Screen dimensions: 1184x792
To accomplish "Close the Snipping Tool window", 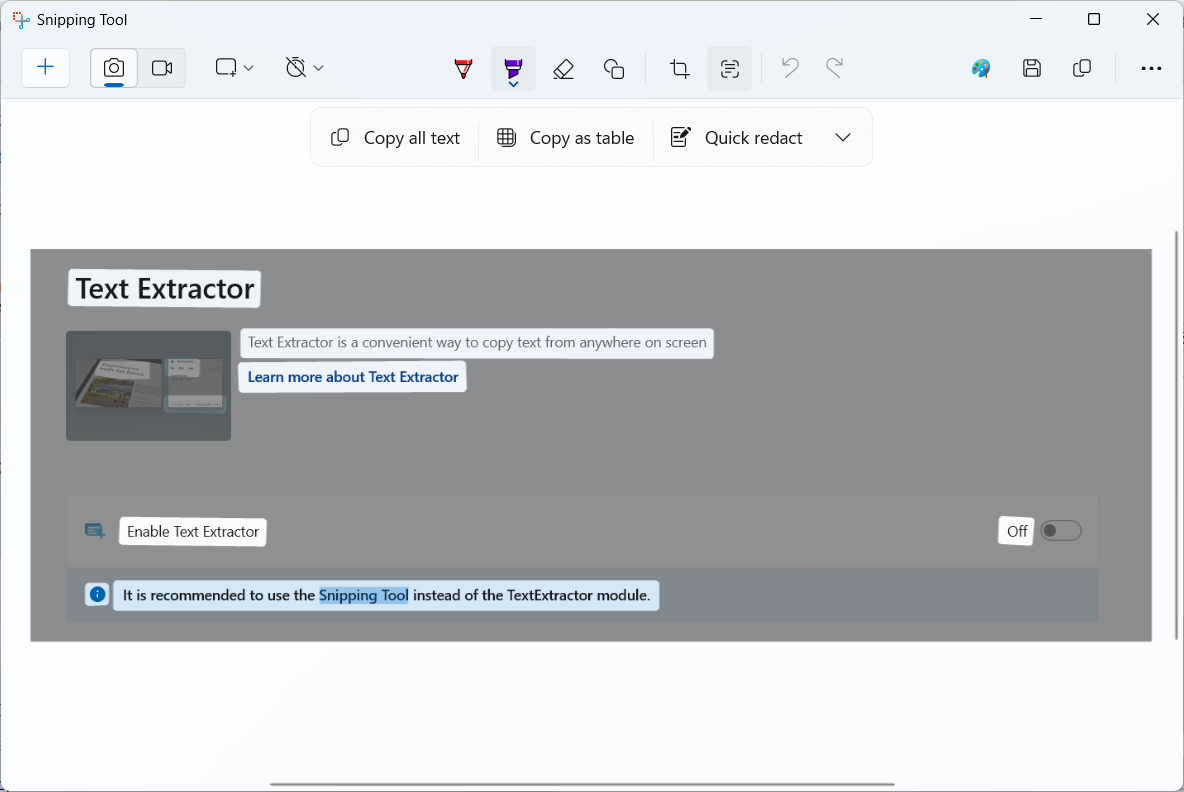I will 1152,20.
